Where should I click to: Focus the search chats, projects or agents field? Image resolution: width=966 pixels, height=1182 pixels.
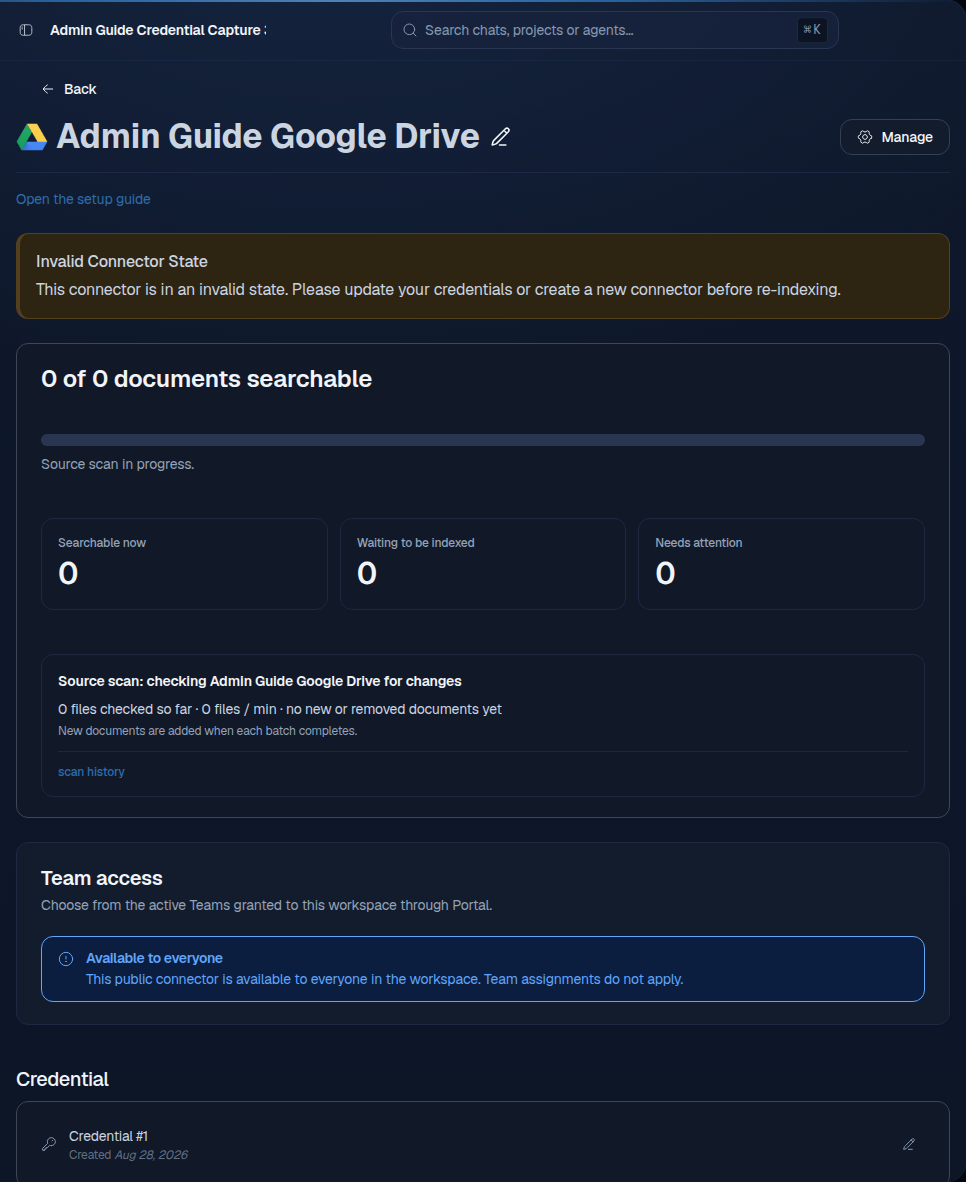pos(614,30)
